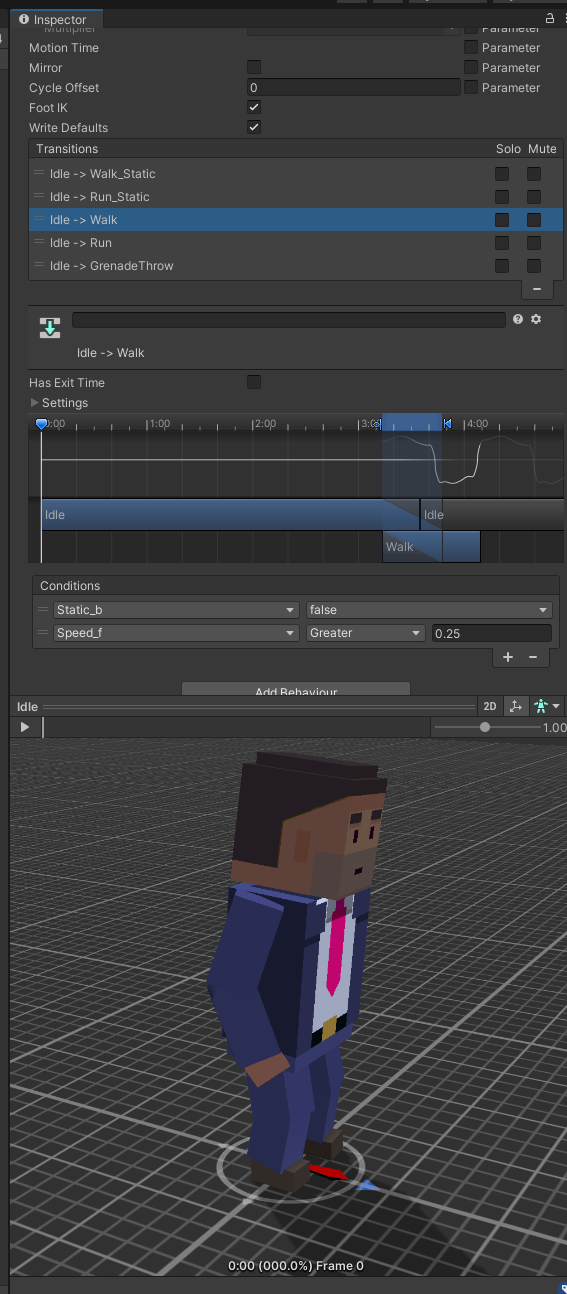Uncheck the Write Defaults checkbox

tap(254, 127)
